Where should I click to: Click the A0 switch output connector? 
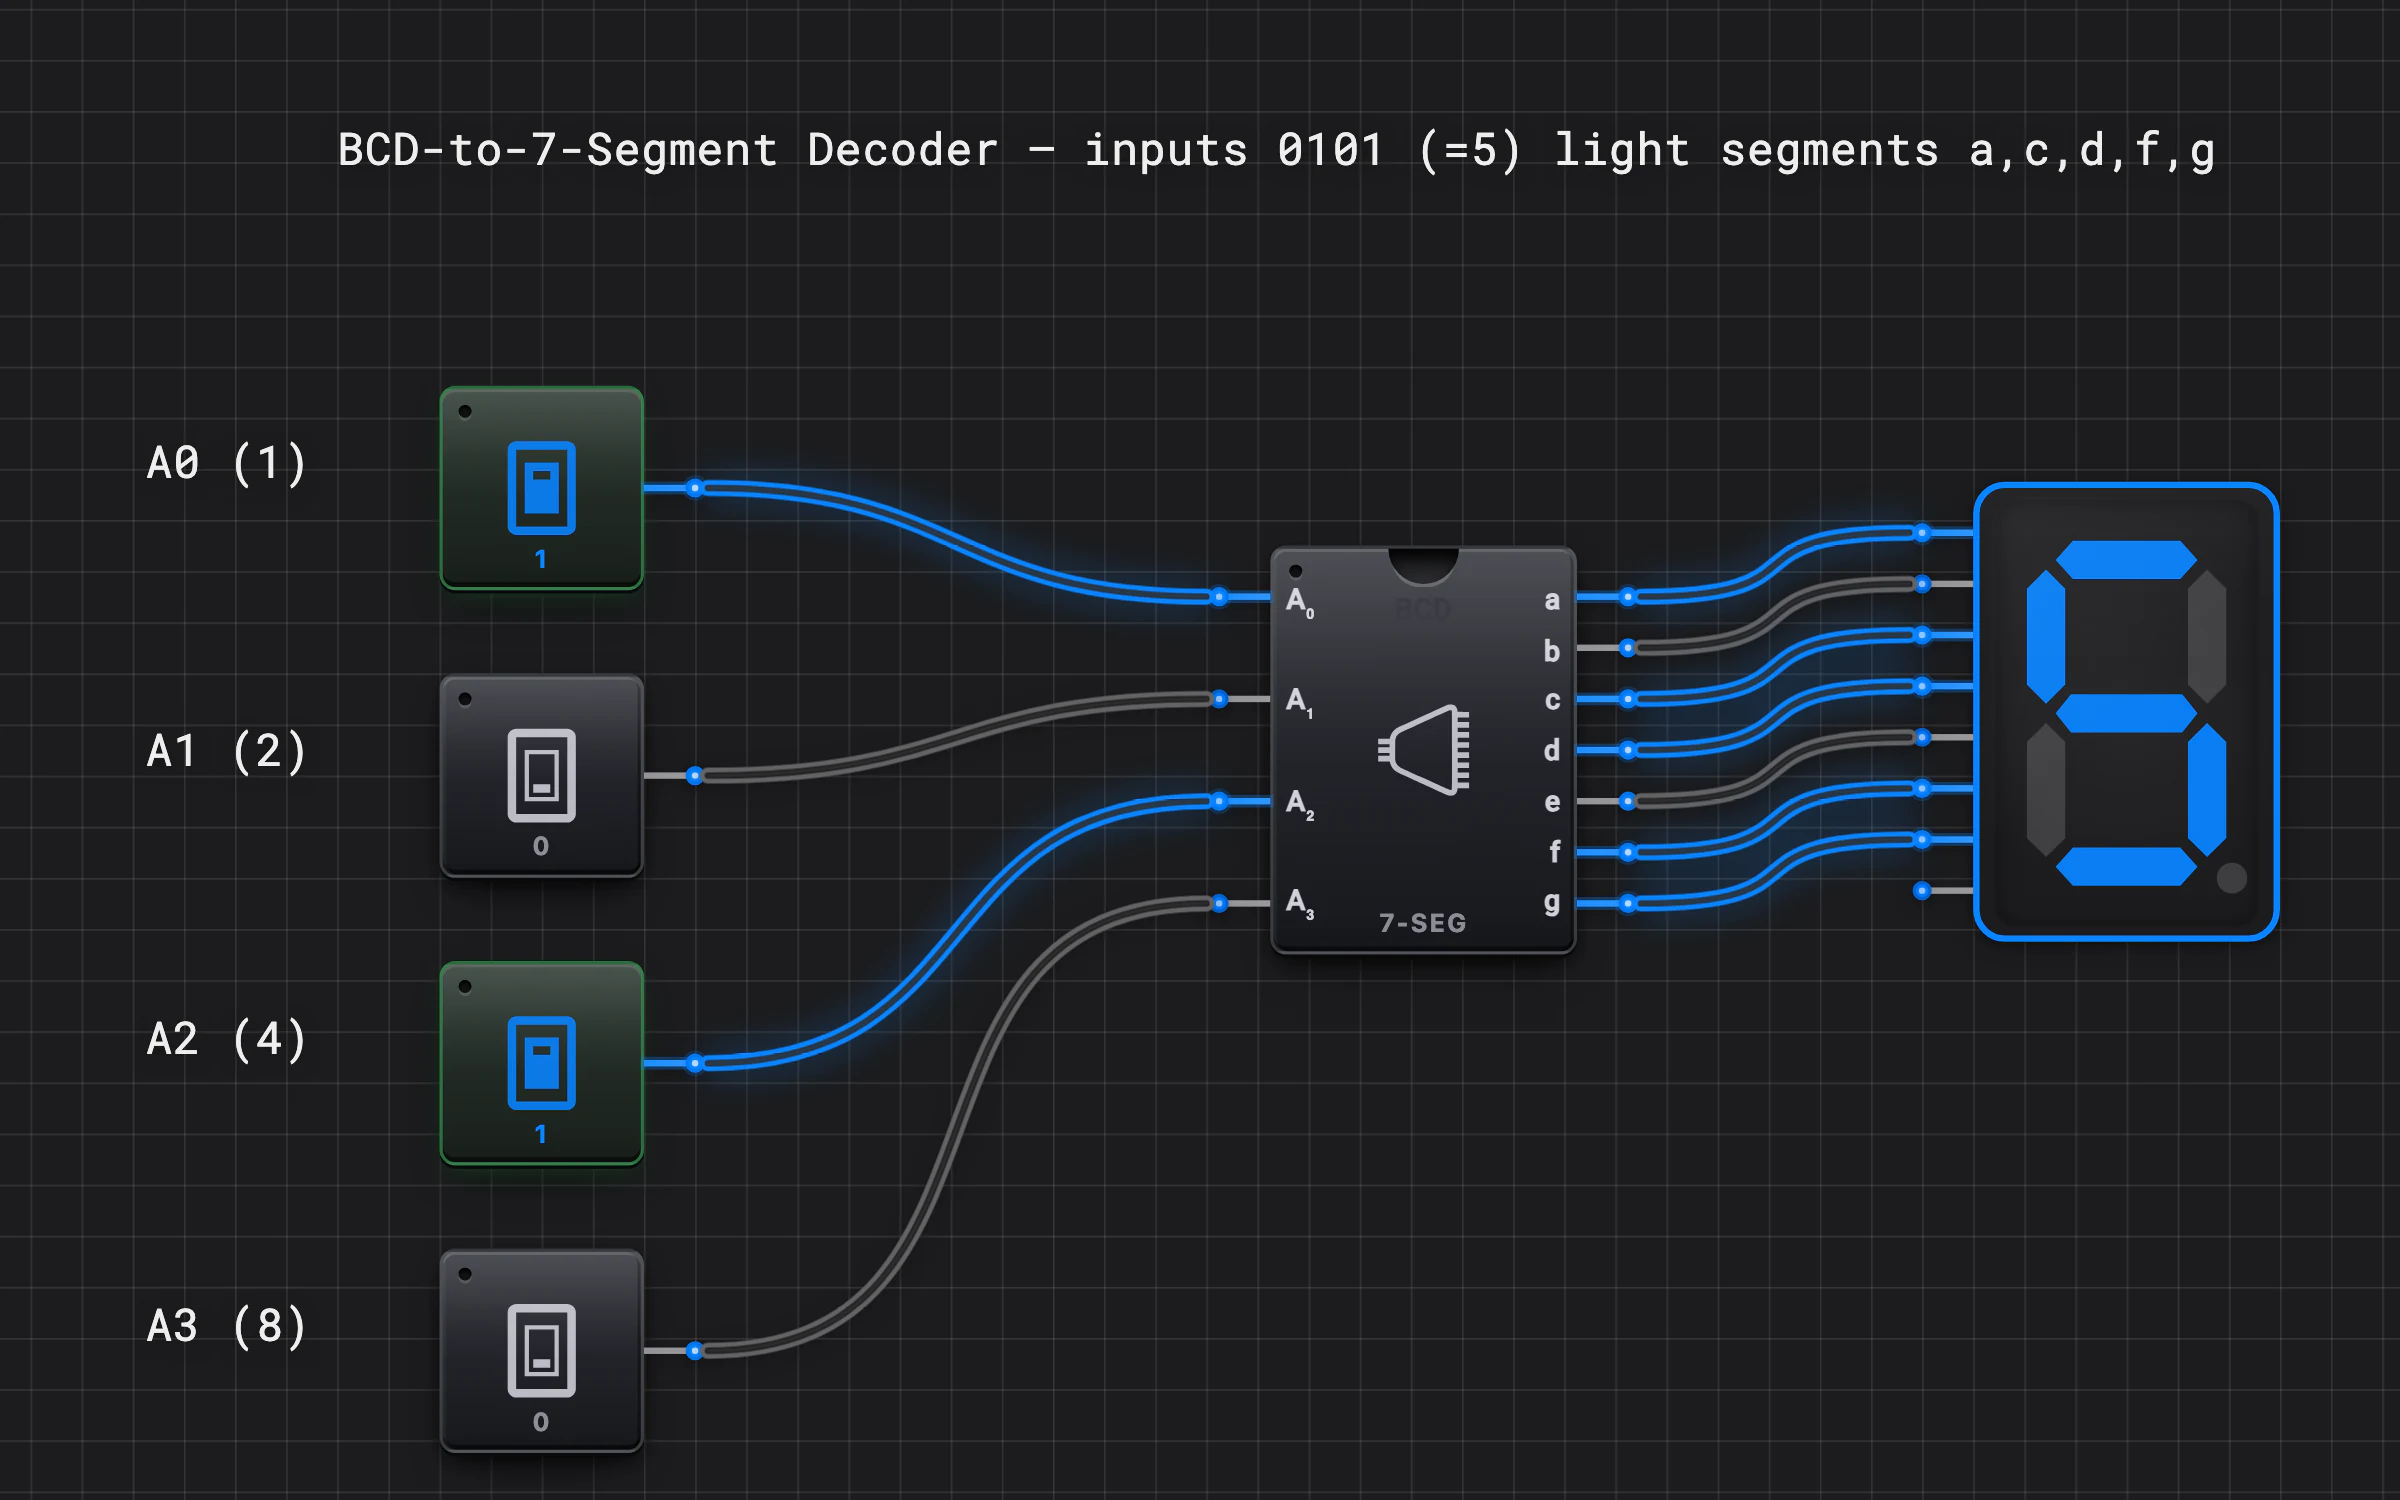tap(695, 488)
